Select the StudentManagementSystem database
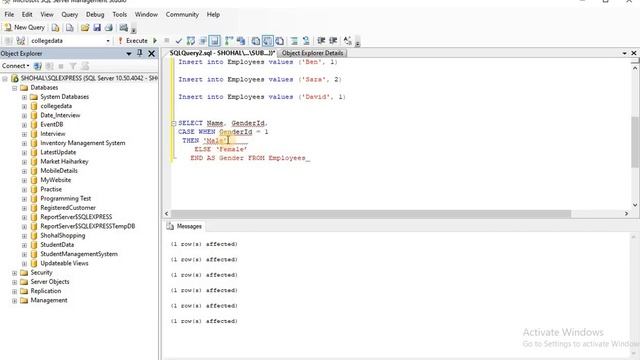Viewport: 640px width, 360px height. (79, 254)
